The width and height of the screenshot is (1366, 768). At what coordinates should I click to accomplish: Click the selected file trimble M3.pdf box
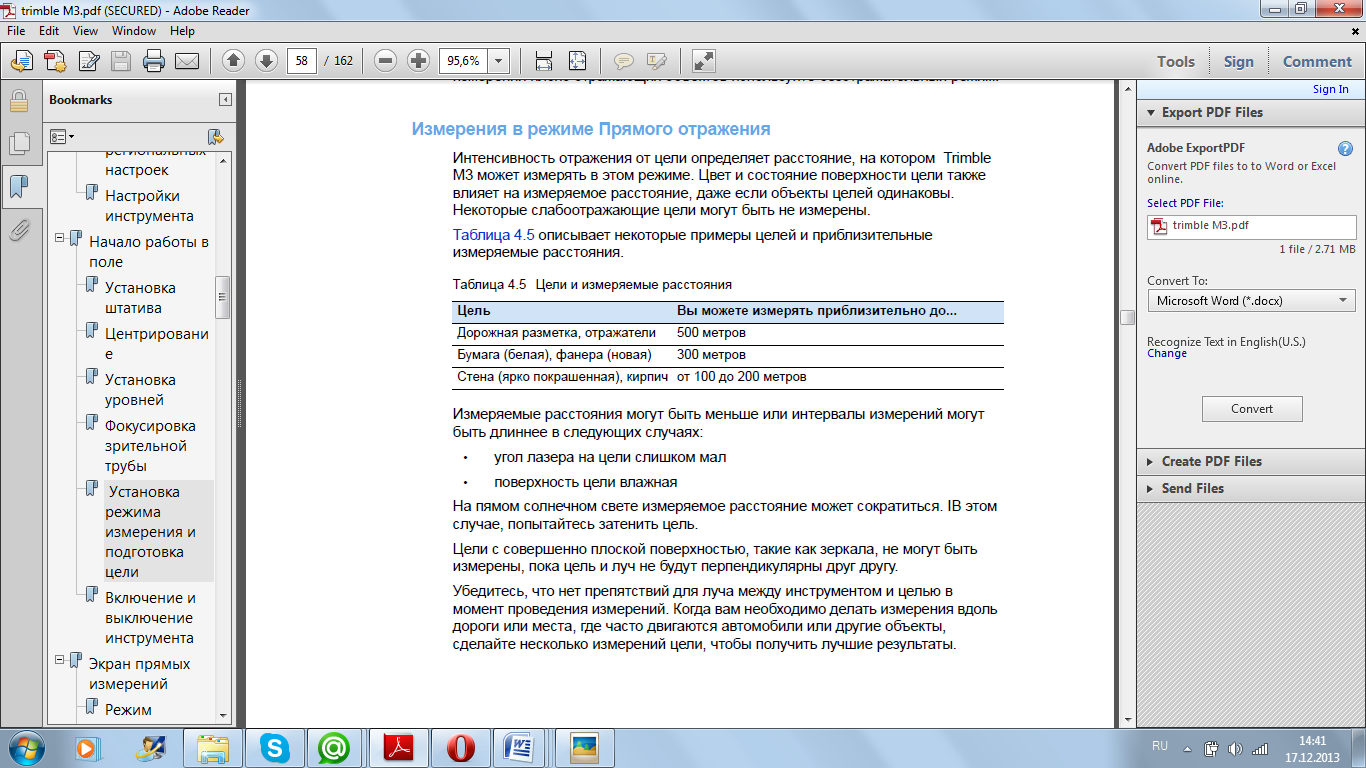tap(1252, 226)
